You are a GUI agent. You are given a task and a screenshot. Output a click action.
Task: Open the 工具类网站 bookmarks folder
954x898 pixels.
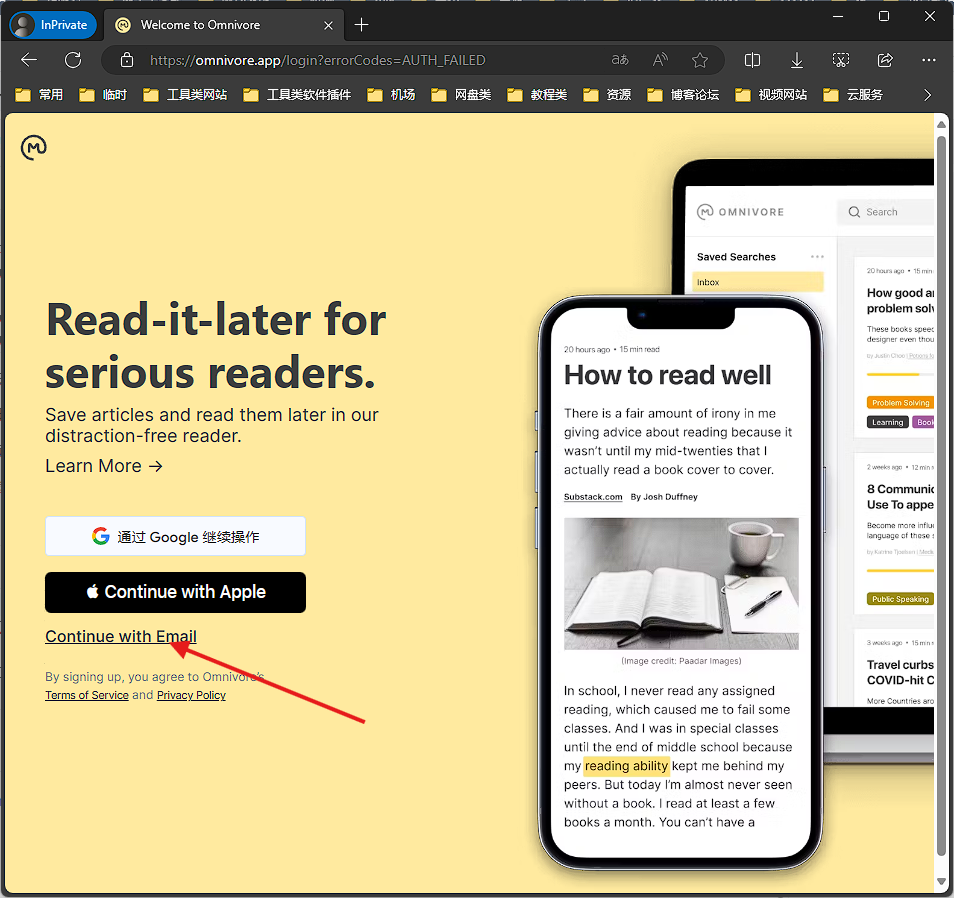coord(185,95)
